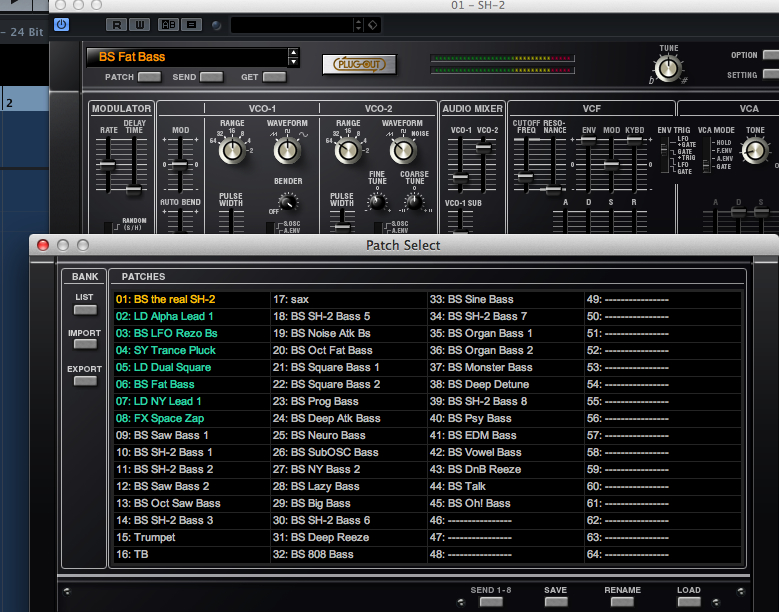Image resolution: width=779 pixels, height=612 pixels.
Task: Select patch 45: BS Oh! Bass
Action: tap(506, 503)
